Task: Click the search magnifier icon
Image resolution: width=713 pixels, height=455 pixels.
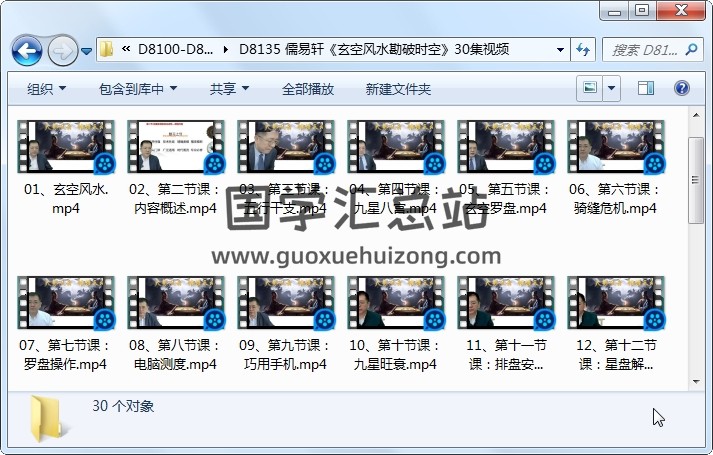Action: pyautogui.click(x=691, y=49)
